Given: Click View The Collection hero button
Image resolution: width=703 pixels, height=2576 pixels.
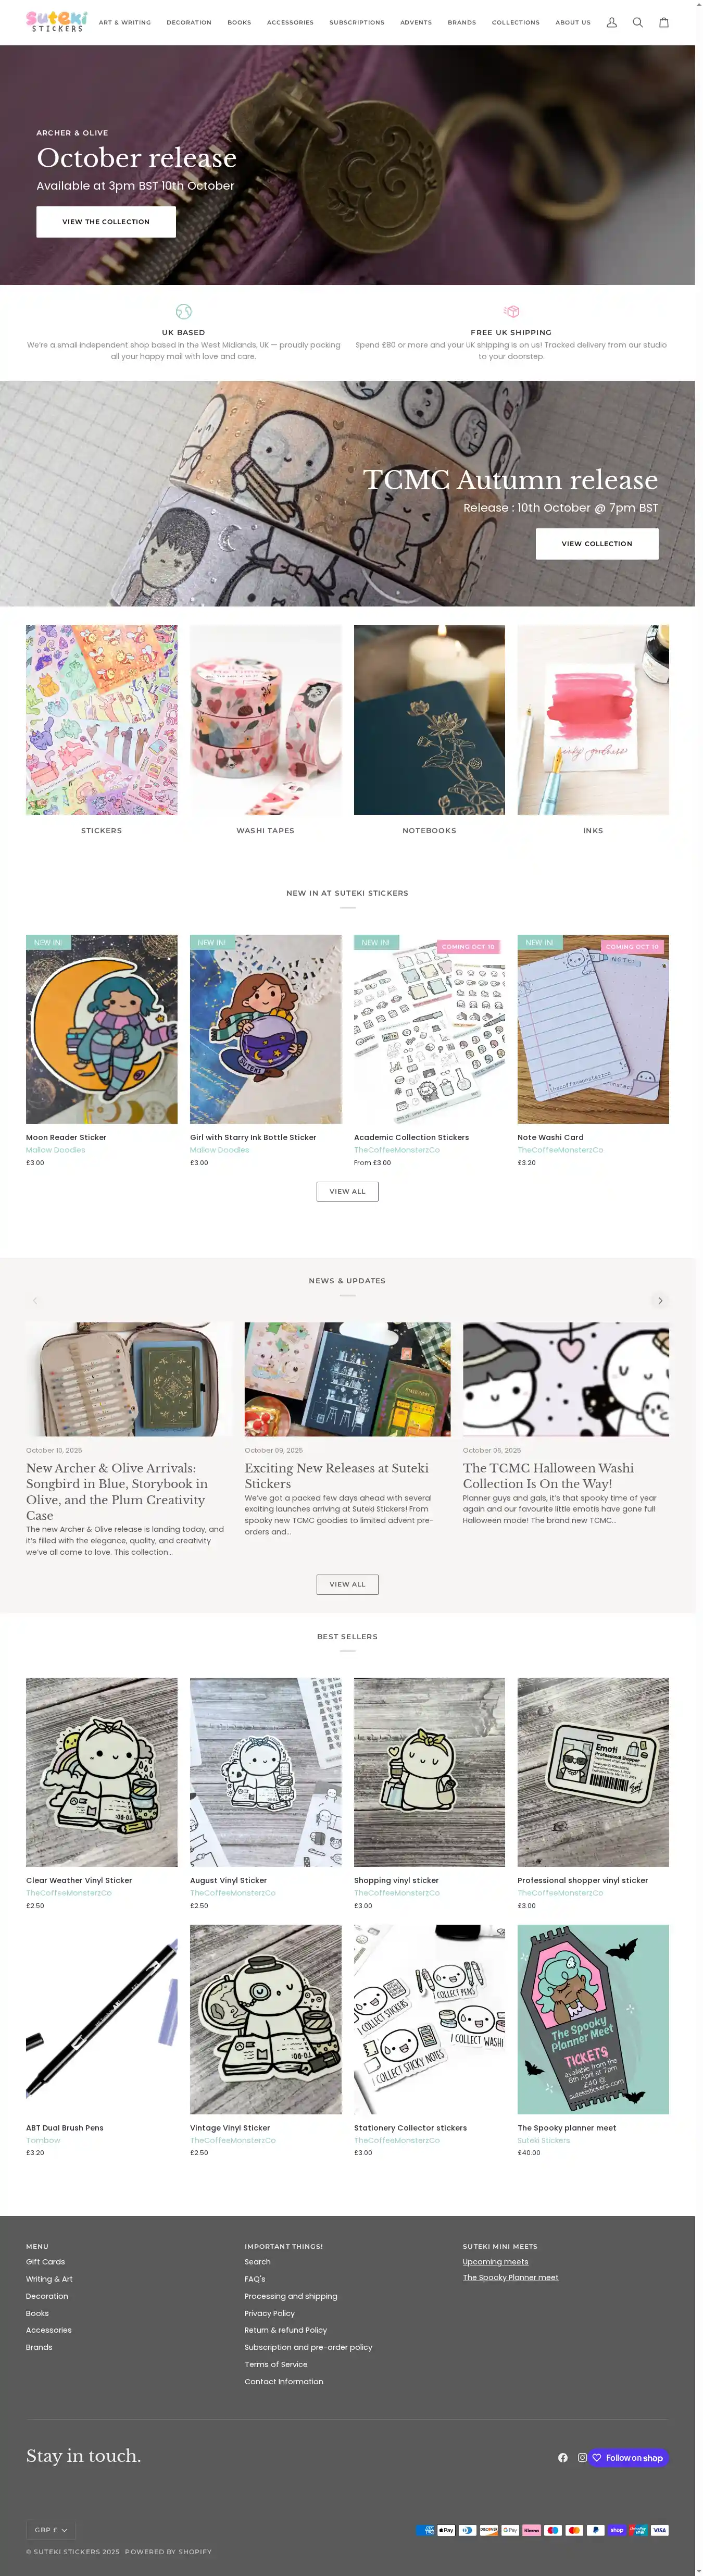Looking at the screenshot, I should [106, 222].
